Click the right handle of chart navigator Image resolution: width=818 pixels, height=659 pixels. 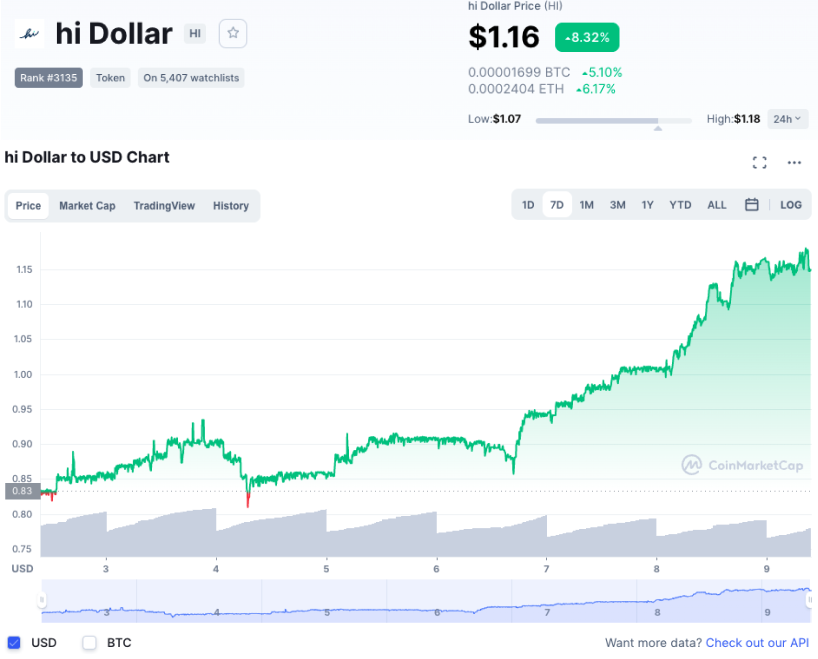(810, 600)
